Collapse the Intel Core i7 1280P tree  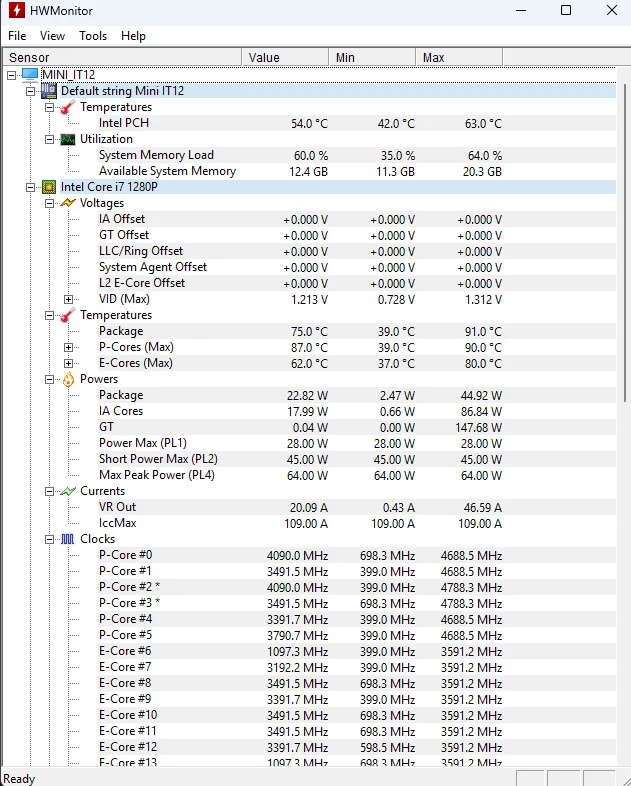tap(31, 187)
